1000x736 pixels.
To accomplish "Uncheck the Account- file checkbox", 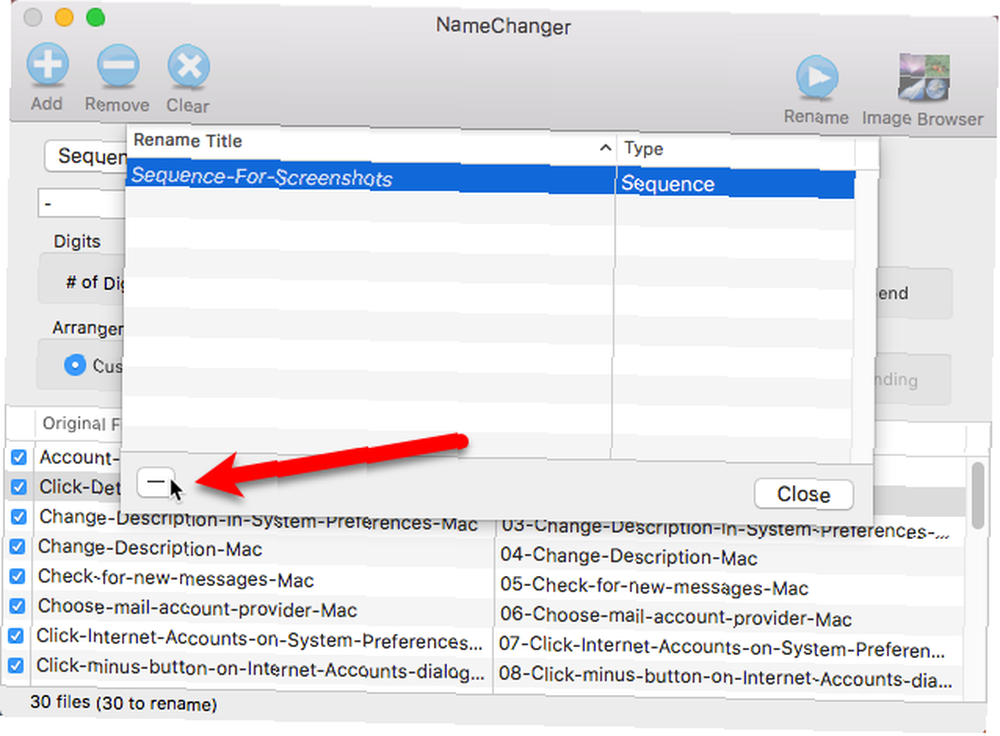I will [18, 457].
